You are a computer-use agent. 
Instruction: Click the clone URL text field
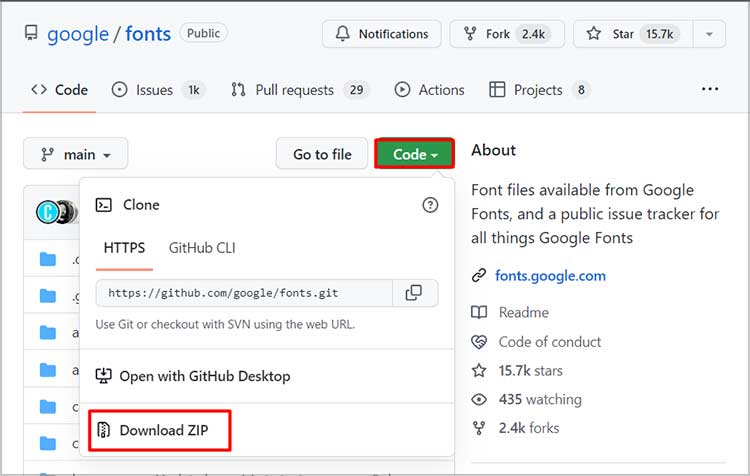click(244, 293)
